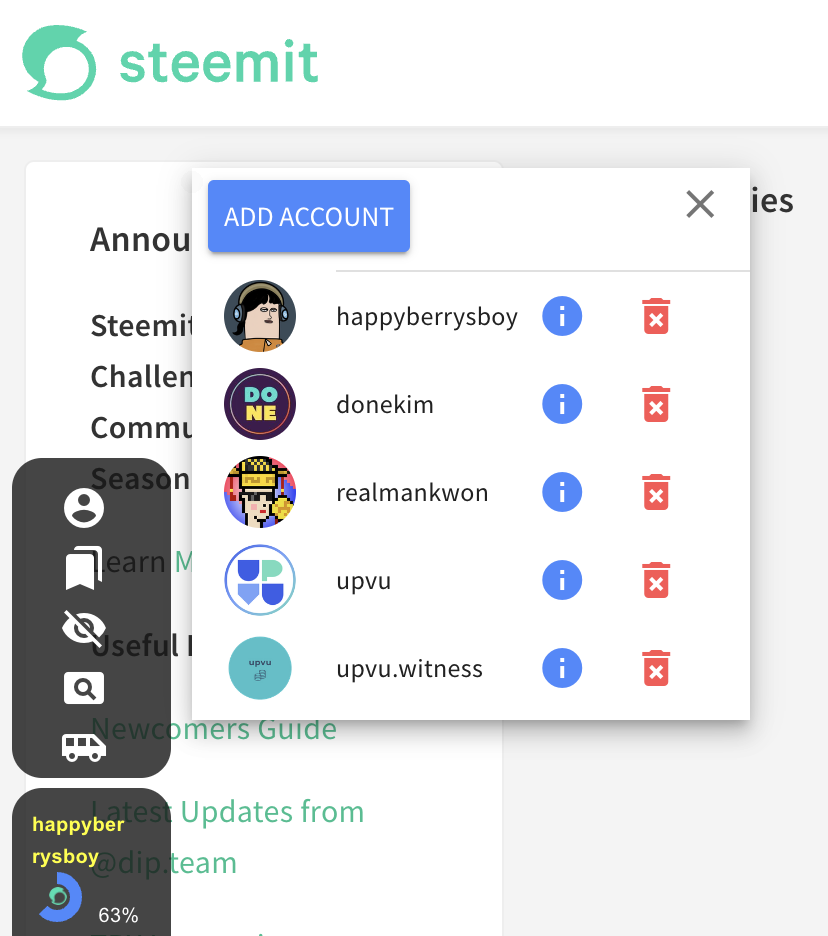This screenshot has height=936, width=828.
Task: Toggle the crossed-eye visibility icon
Action: point(84,628)
